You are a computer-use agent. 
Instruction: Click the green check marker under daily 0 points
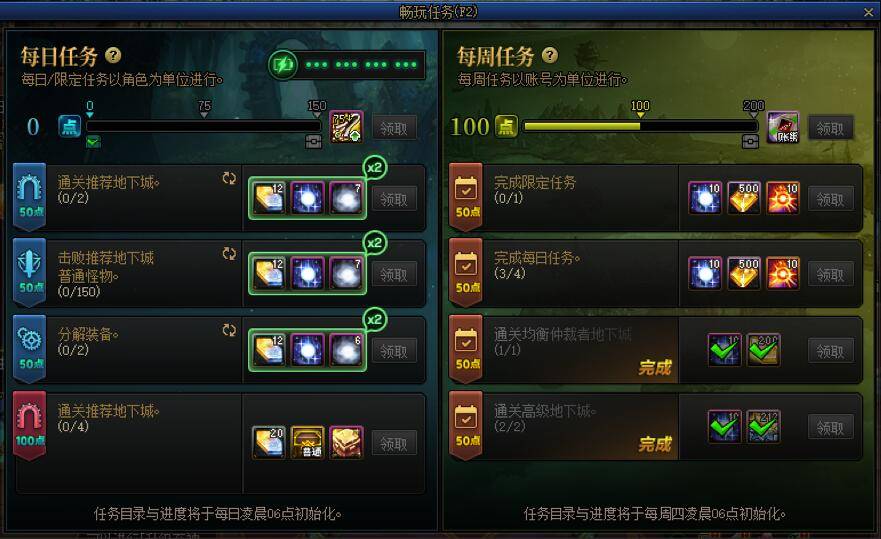click(93, 142)
